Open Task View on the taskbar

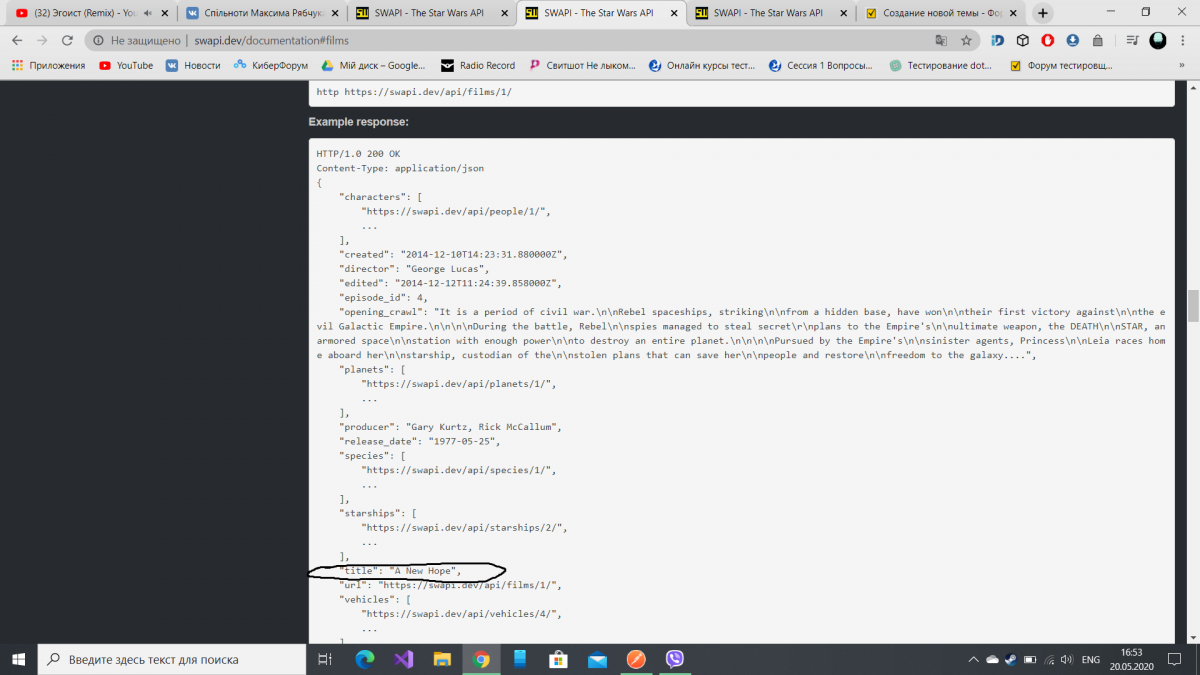tap(325, 659)
